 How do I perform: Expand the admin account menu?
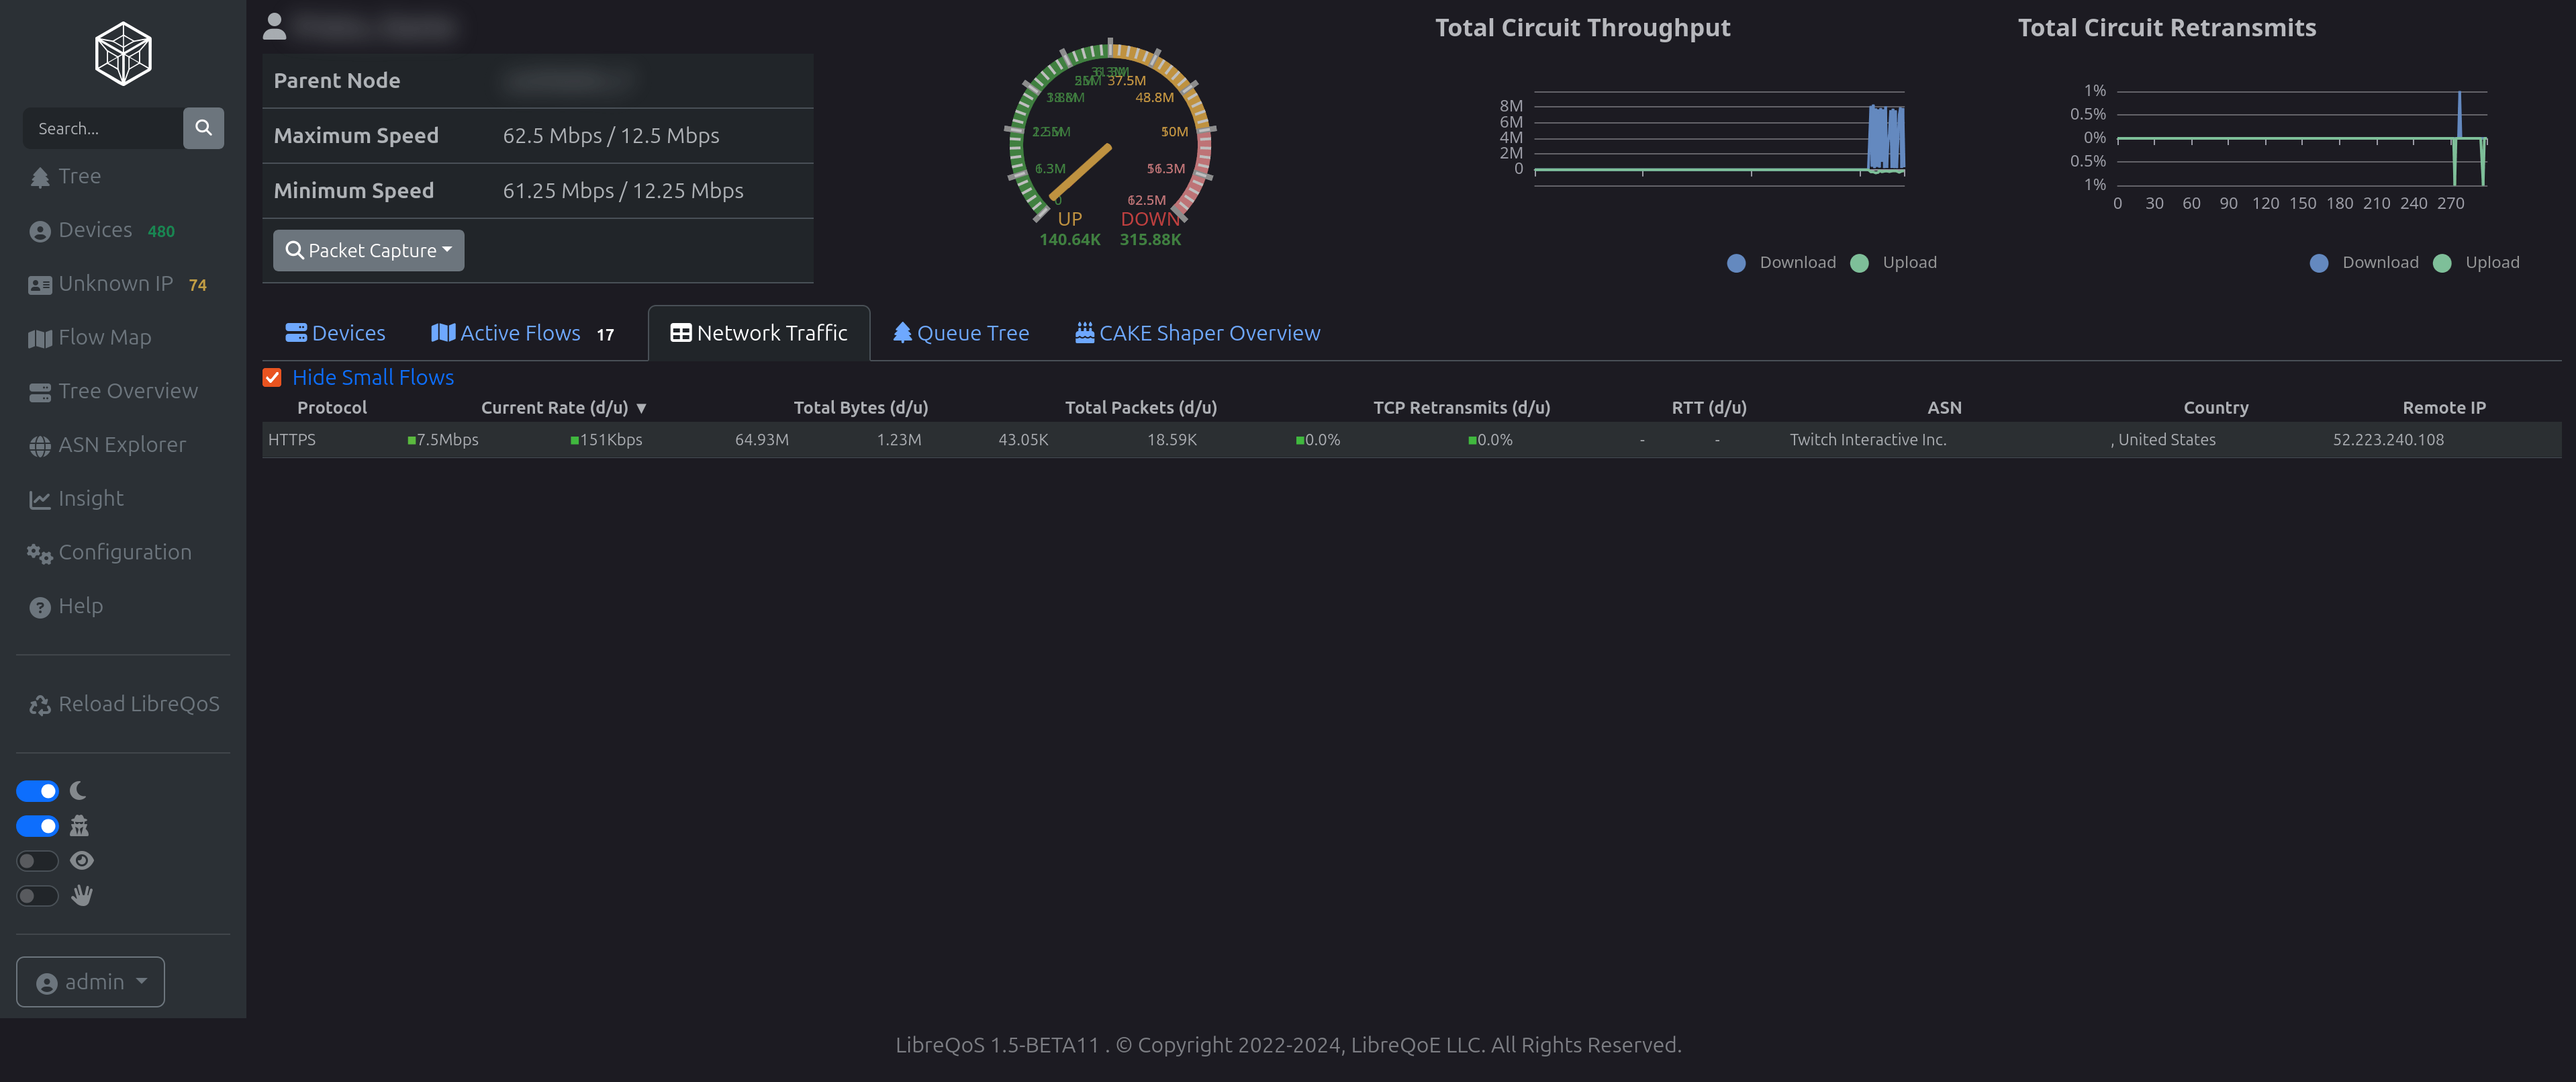tap(90, 981)
